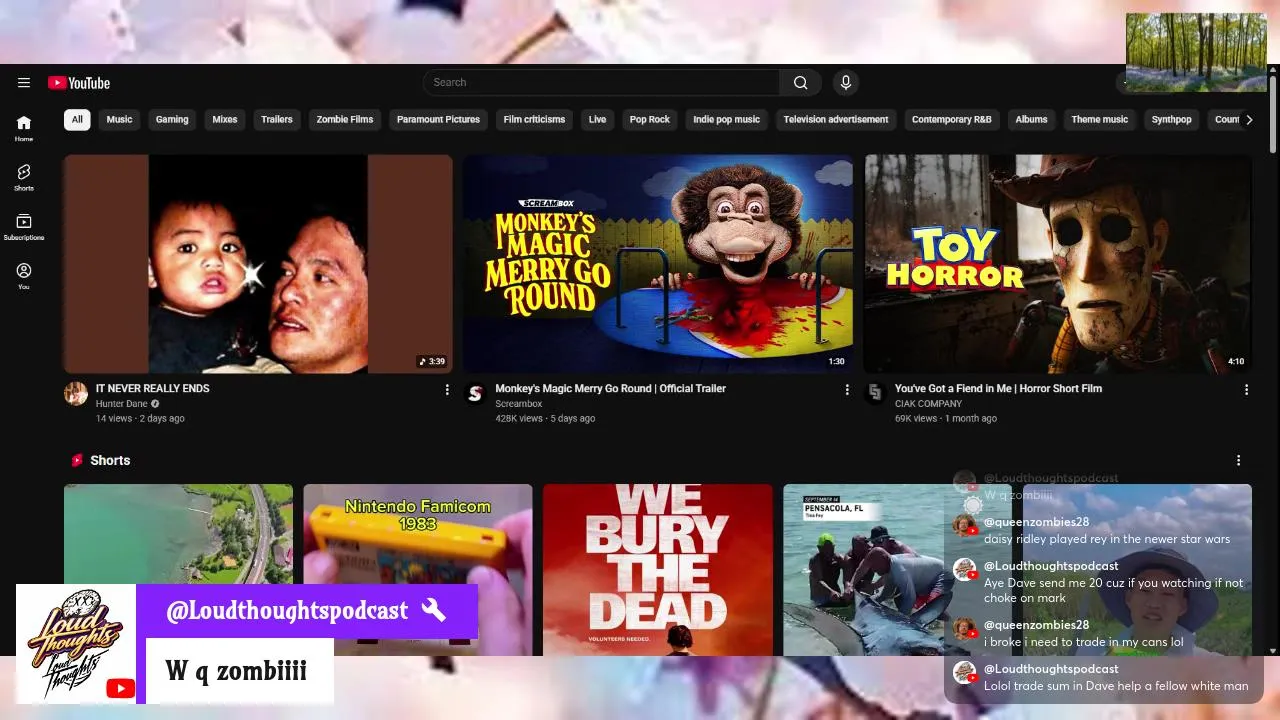Click the IT NEVER REALLY ENDS title
Image resolution: width=1280 pixels, height=720 pixels.
coord(153,388)
